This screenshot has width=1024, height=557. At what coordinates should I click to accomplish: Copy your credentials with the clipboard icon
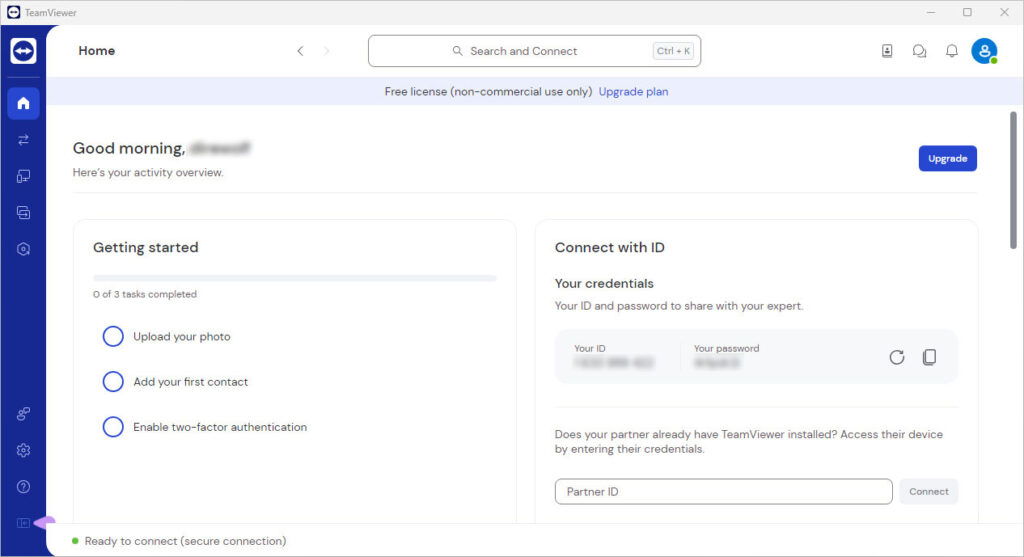[x=929, y=357]
